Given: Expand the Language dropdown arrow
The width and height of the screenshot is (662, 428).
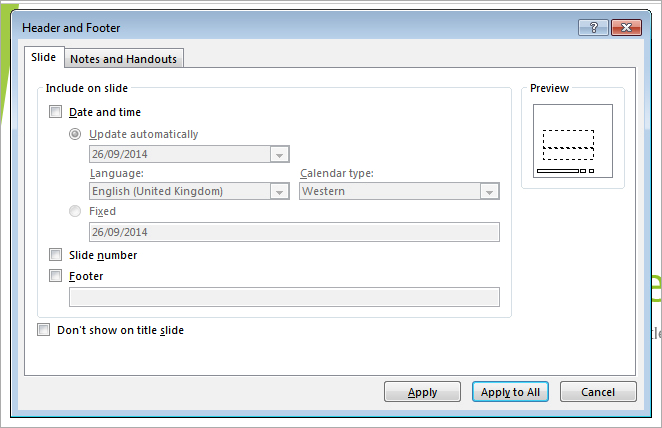Looking at the screenshot, I should [x=279, y=192].
